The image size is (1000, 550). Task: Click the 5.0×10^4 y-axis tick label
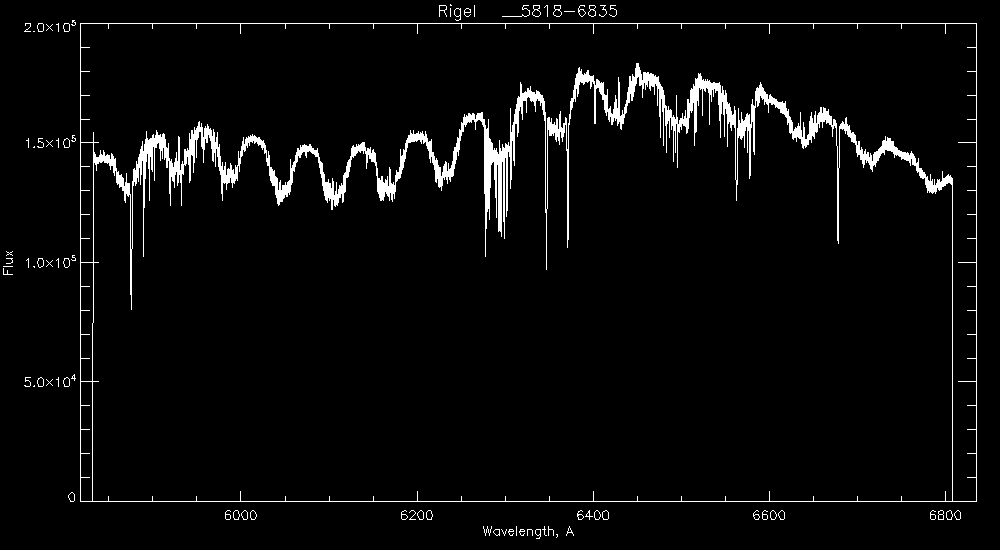point(52,382)
